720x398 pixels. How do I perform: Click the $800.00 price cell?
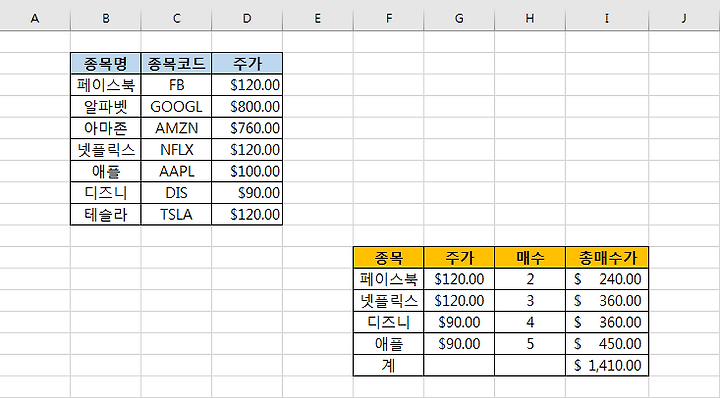pyautogui.click(x=247, y=107)
